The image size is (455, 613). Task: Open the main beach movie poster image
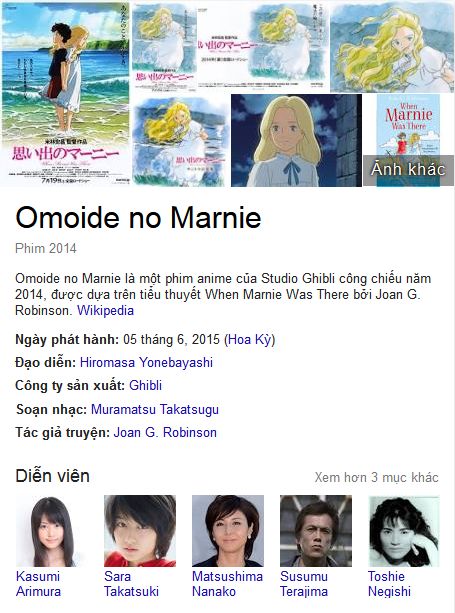[66, 94]
